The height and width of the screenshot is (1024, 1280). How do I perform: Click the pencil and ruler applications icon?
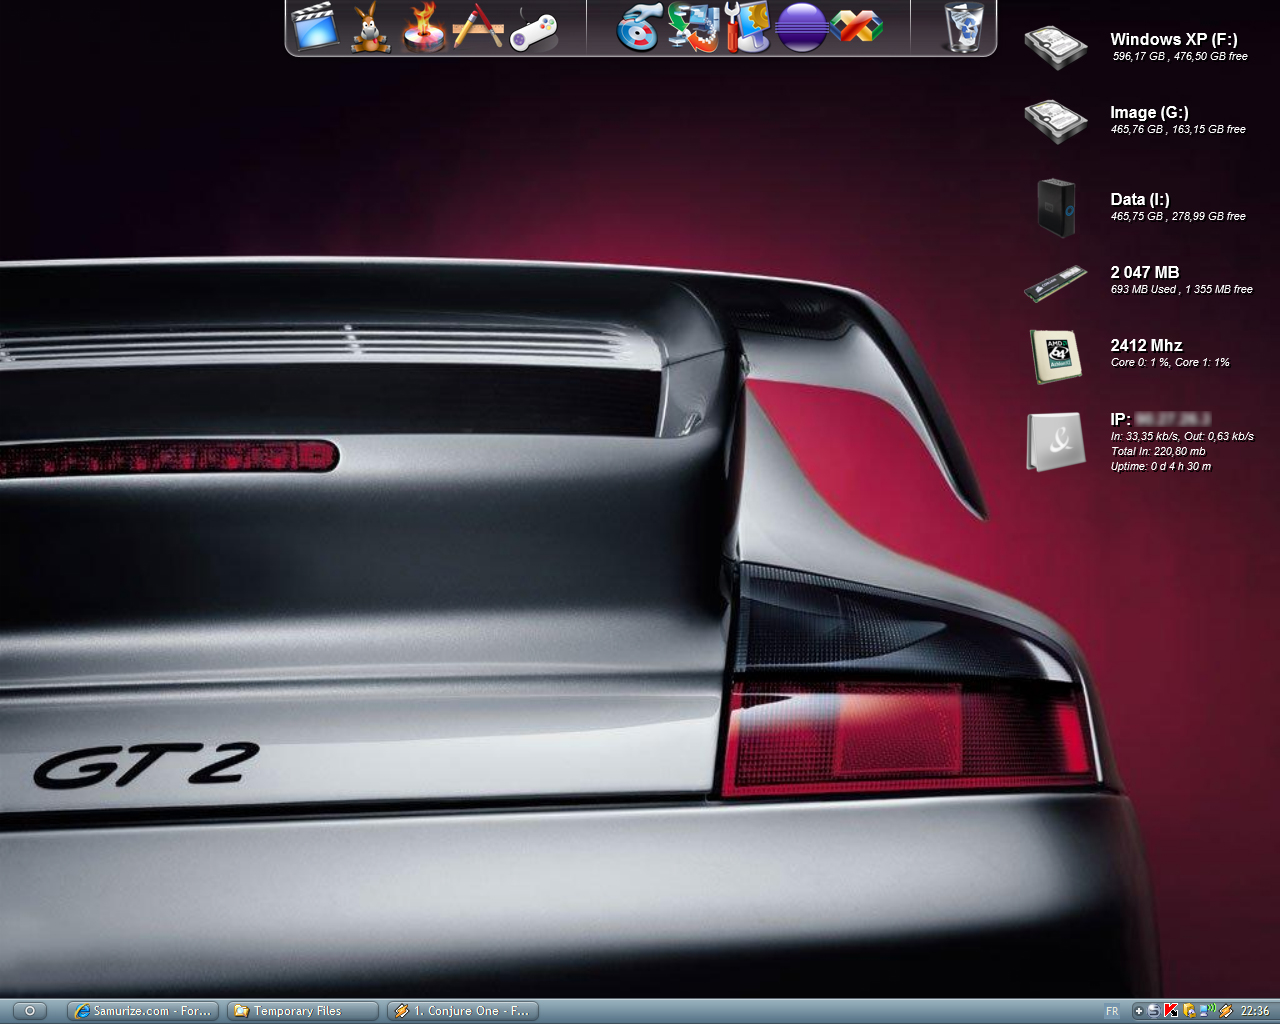[x=477, y=27]
